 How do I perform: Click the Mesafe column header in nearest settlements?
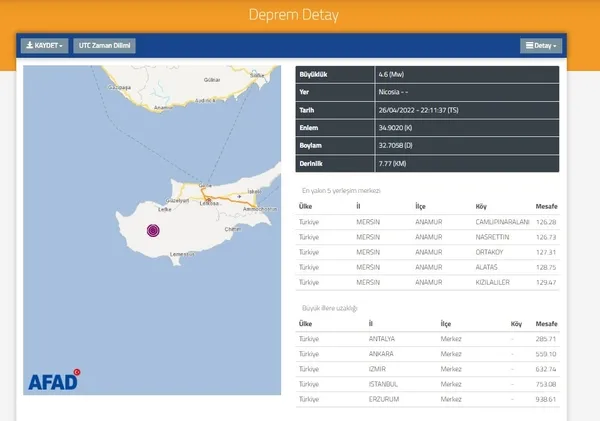coord(546,206)
